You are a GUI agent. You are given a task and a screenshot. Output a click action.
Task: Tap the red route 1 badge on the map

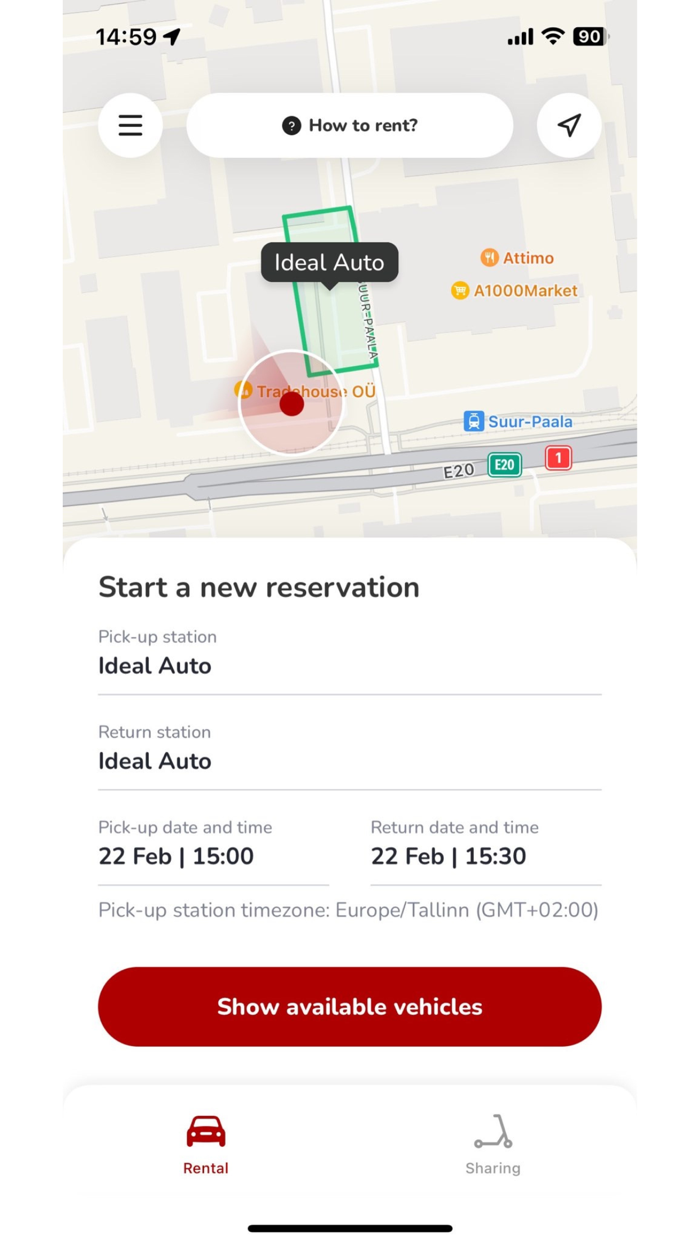[x=557, y=457]
